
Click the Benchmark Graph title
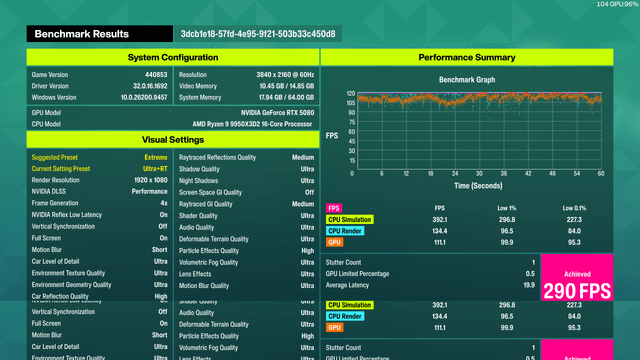467,80
